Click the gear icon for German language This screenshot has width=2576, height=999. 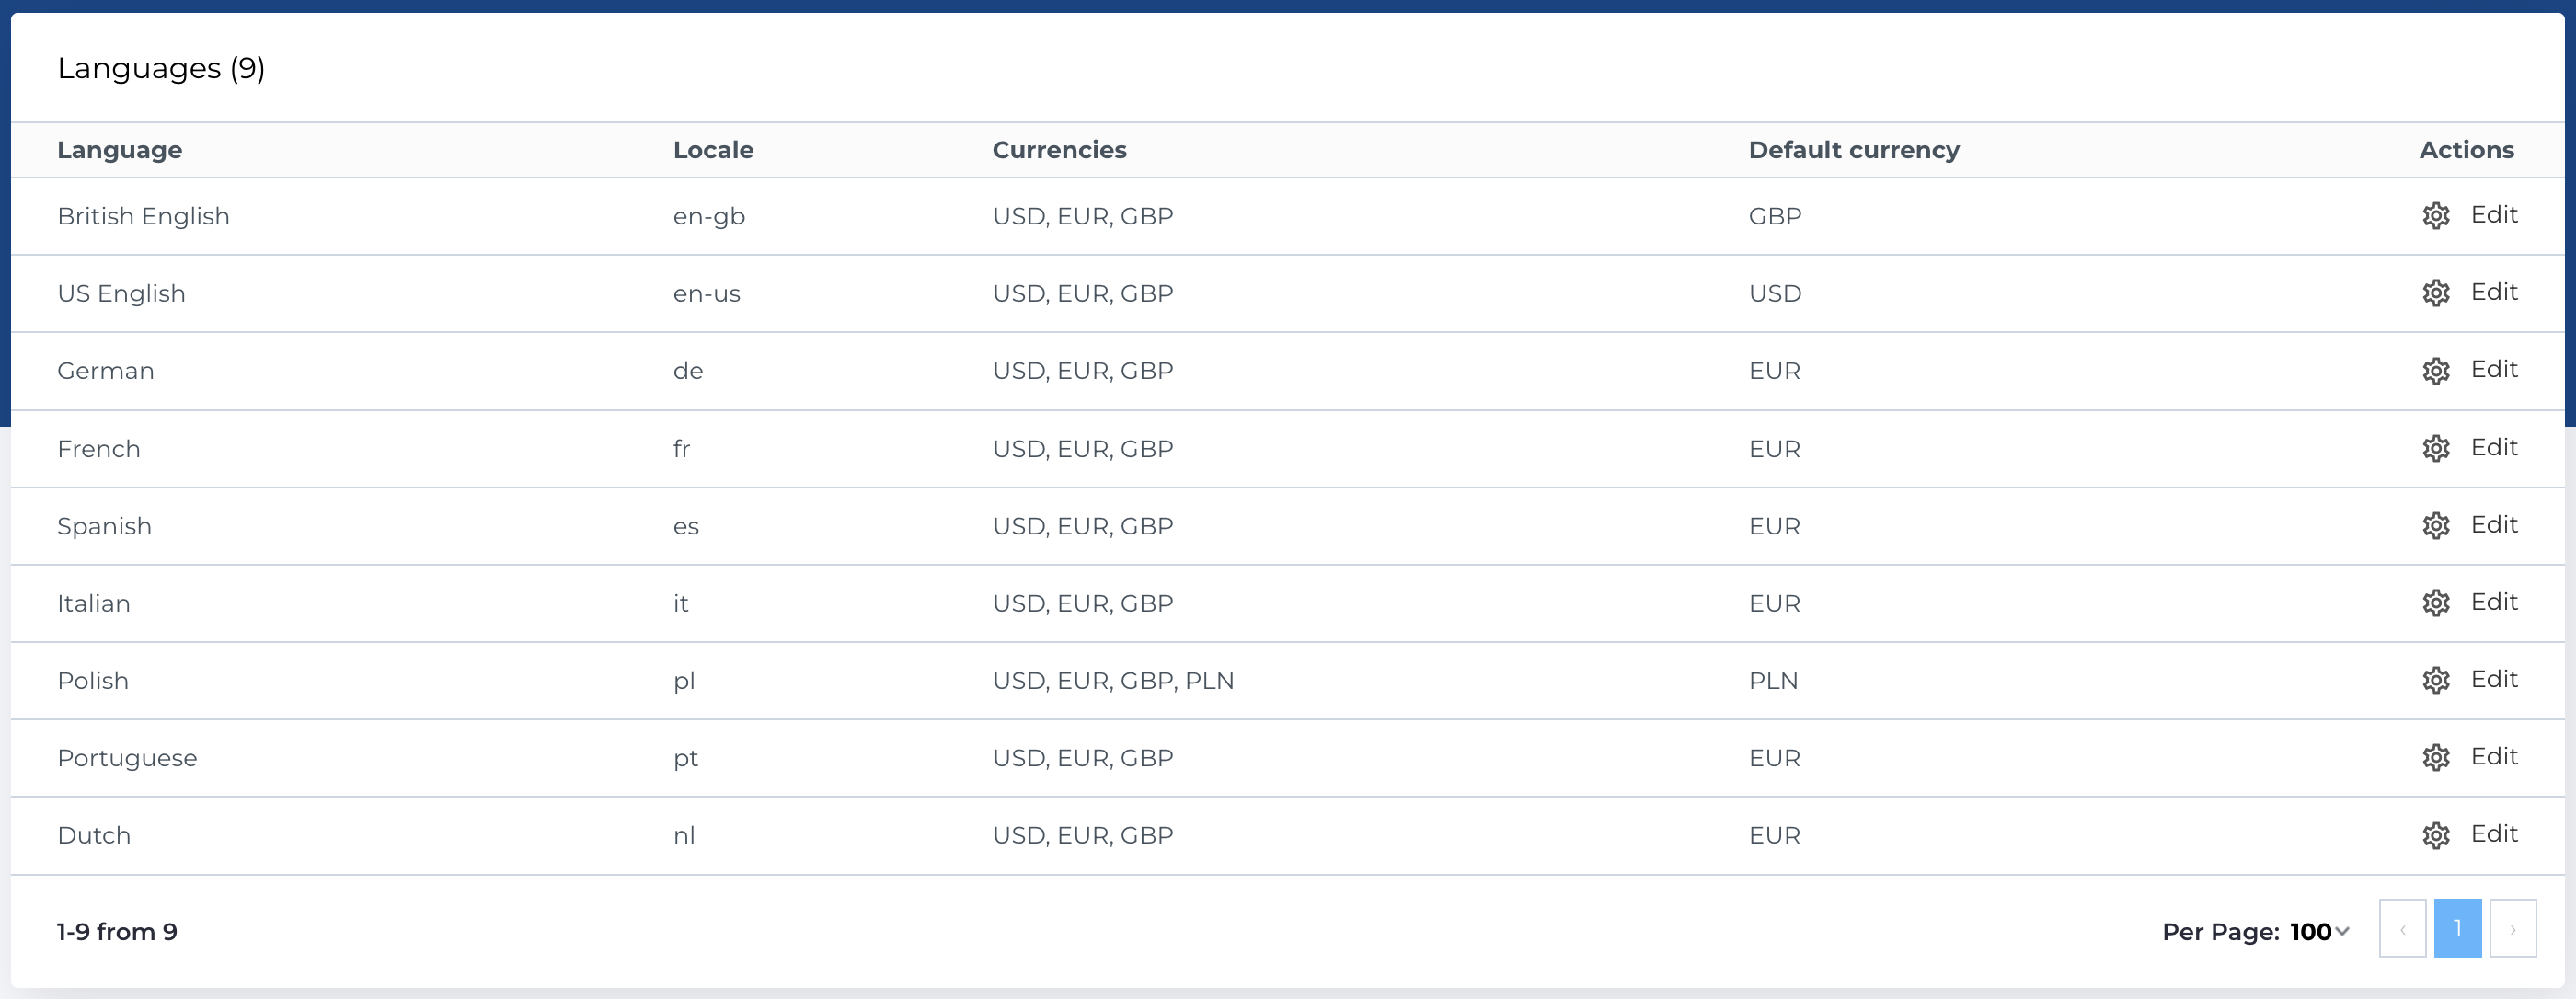2435,371
